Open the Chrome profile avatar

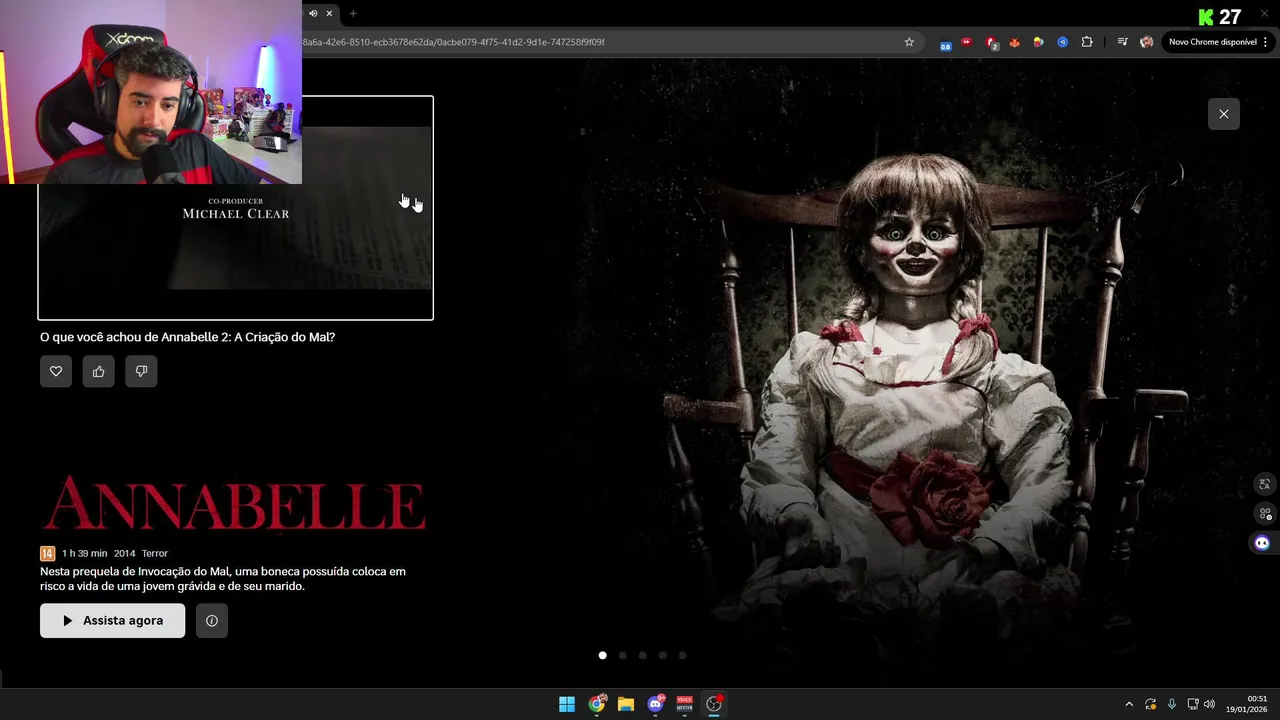(1146, 42)
